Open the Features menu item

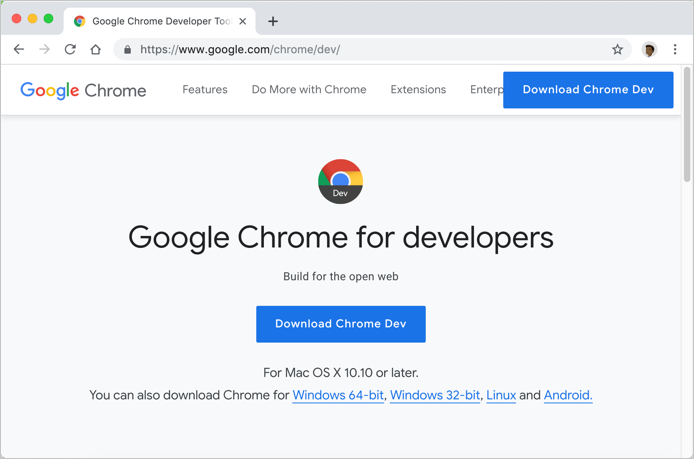point(205,89)
